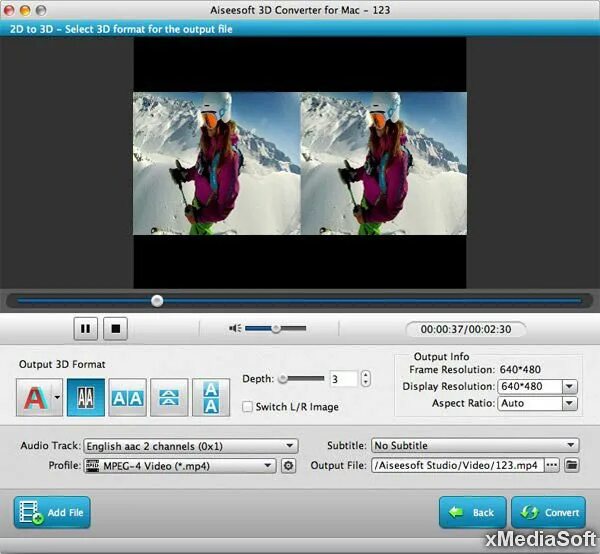Image resolution: width=600 pixels, height=554 pixels.
Task: Select the Anaglyph 3D format icon
Action: point(34,398)
